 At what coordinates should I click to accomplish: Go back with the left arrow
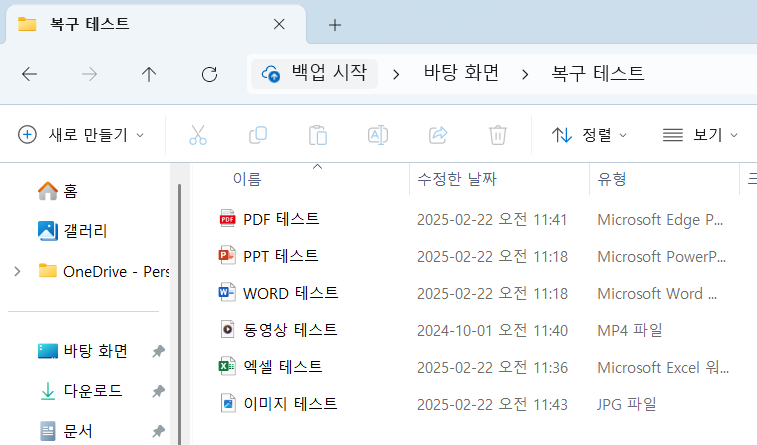tap(29, 74)
